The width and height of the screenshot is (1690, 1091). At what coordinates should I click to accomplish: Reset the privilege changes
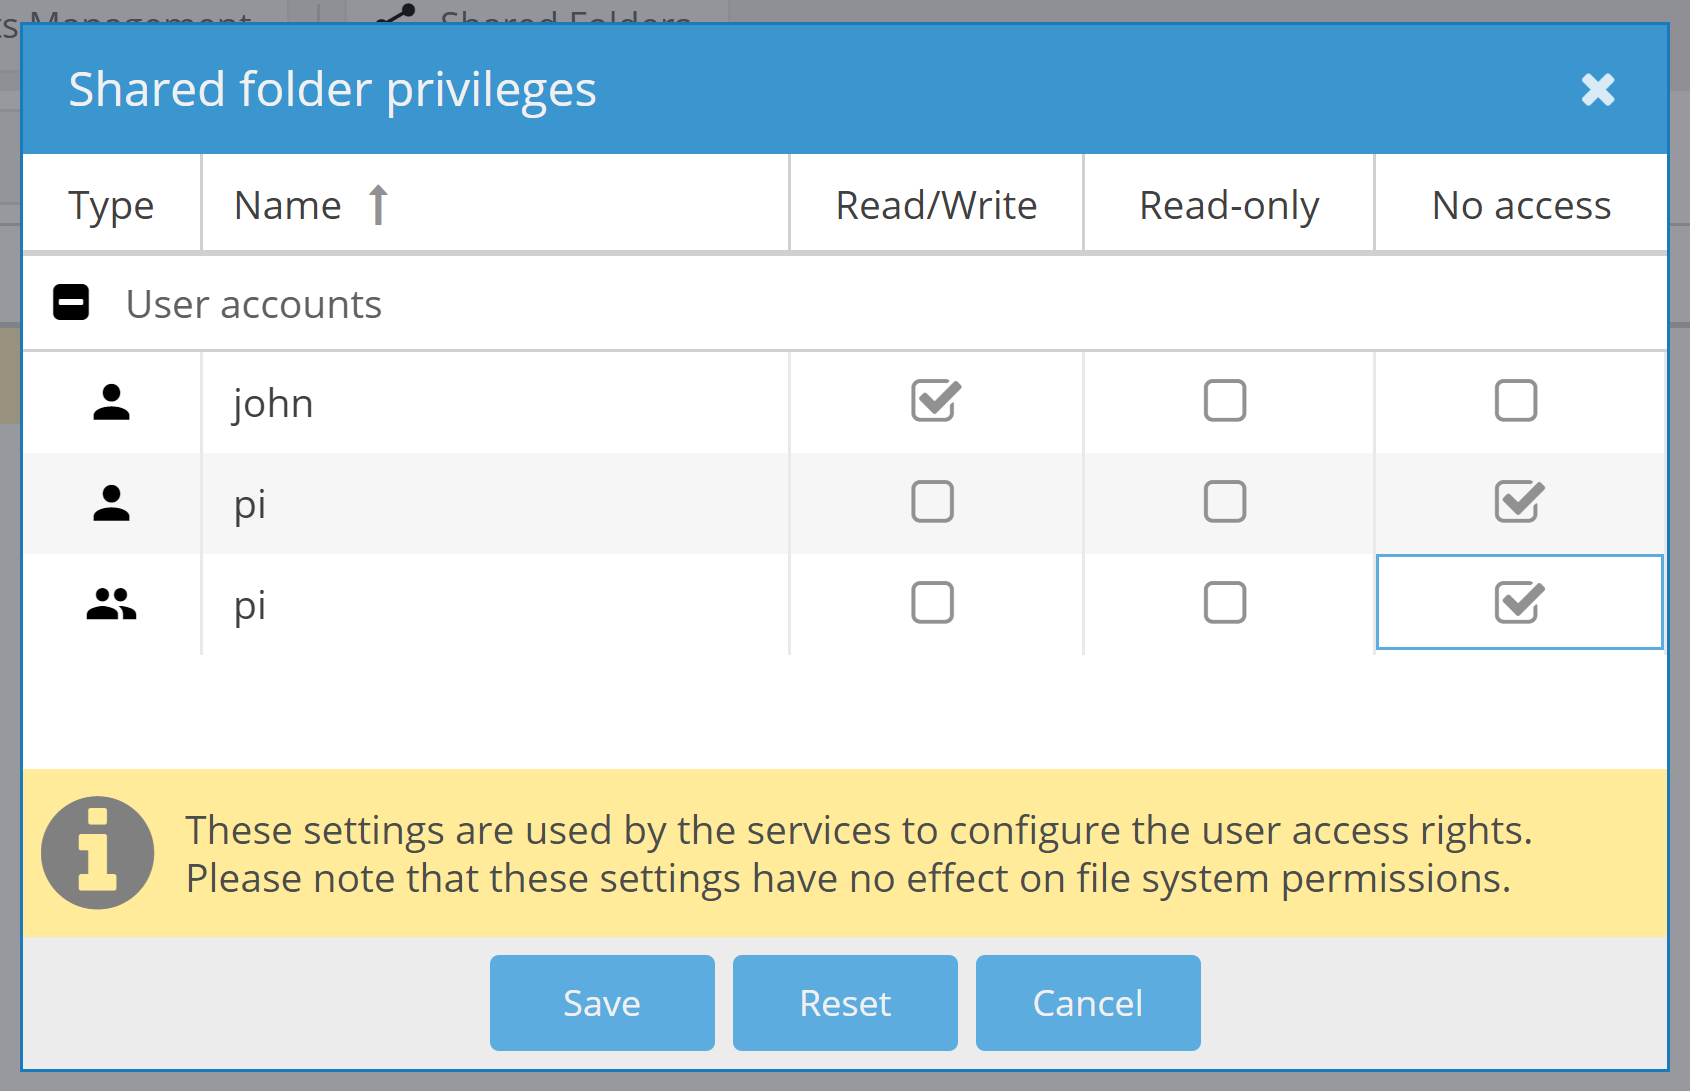tap(845, 1003)
